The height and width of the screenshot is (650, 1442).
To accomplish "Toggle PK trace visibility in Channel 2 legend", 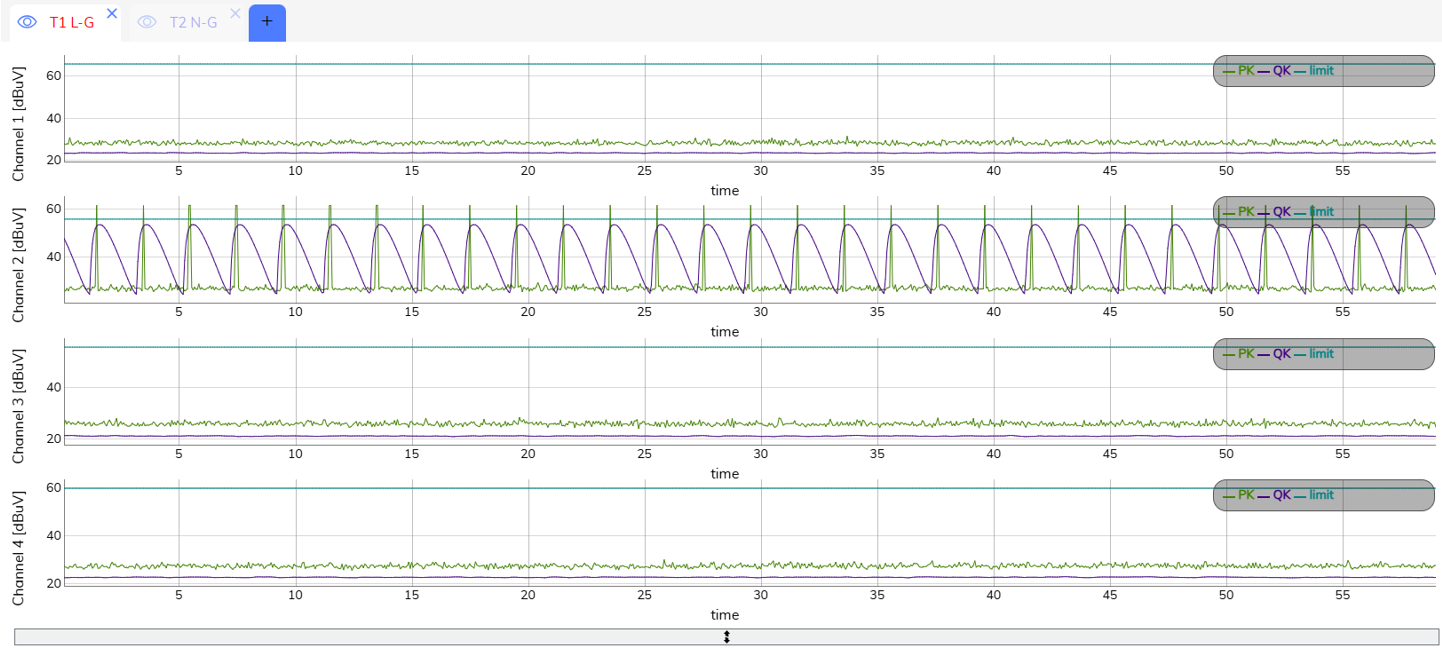I will [x=1229, y=212].
